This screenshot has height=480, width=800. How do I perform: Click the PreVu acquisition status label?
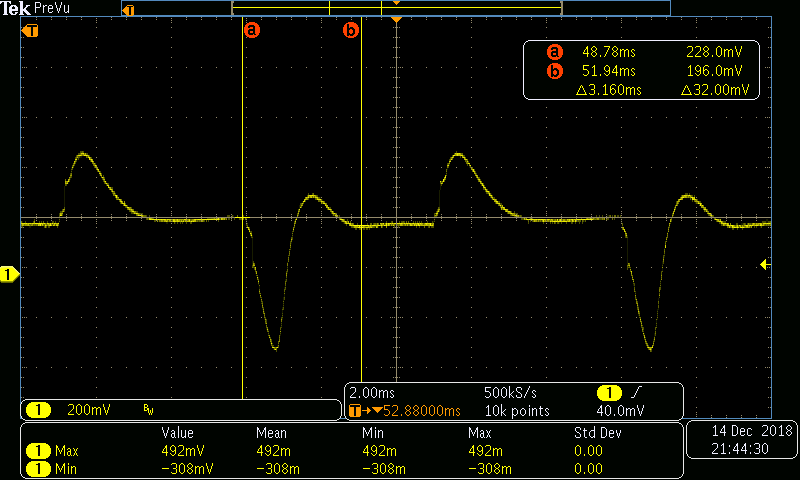point(50,7)
